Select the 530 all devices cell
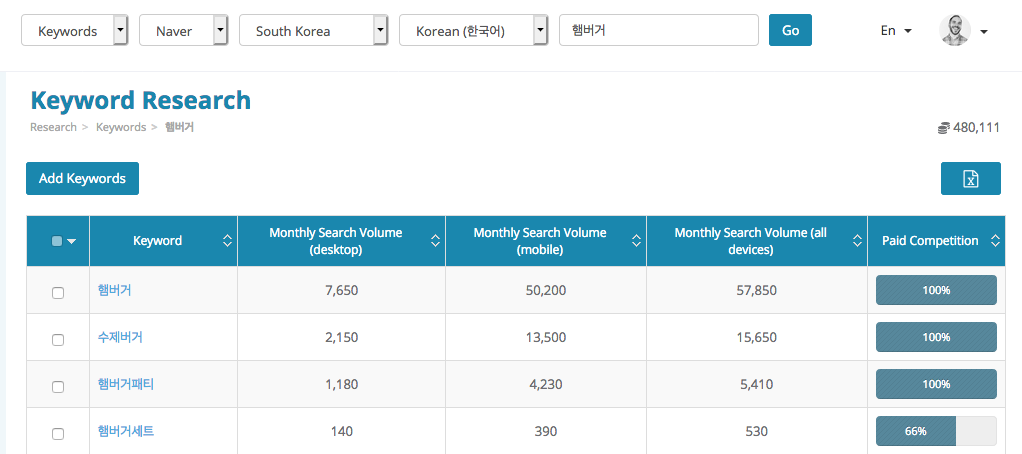The image size is (1022, 454). point(756,431)
